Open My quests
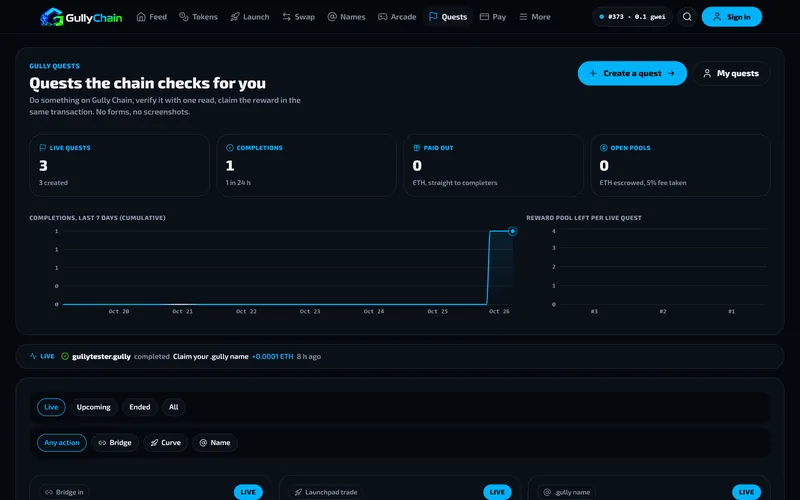Image resolution: width=800 pixels, height=500 pixels. click(x=731, y=73)
